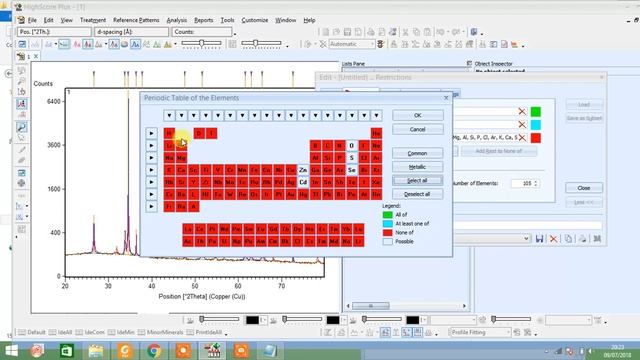Image resolution: width=640 pixels, height=360 pixels.
Task: Toggle the Se element cell
Action: click(351, 170)
